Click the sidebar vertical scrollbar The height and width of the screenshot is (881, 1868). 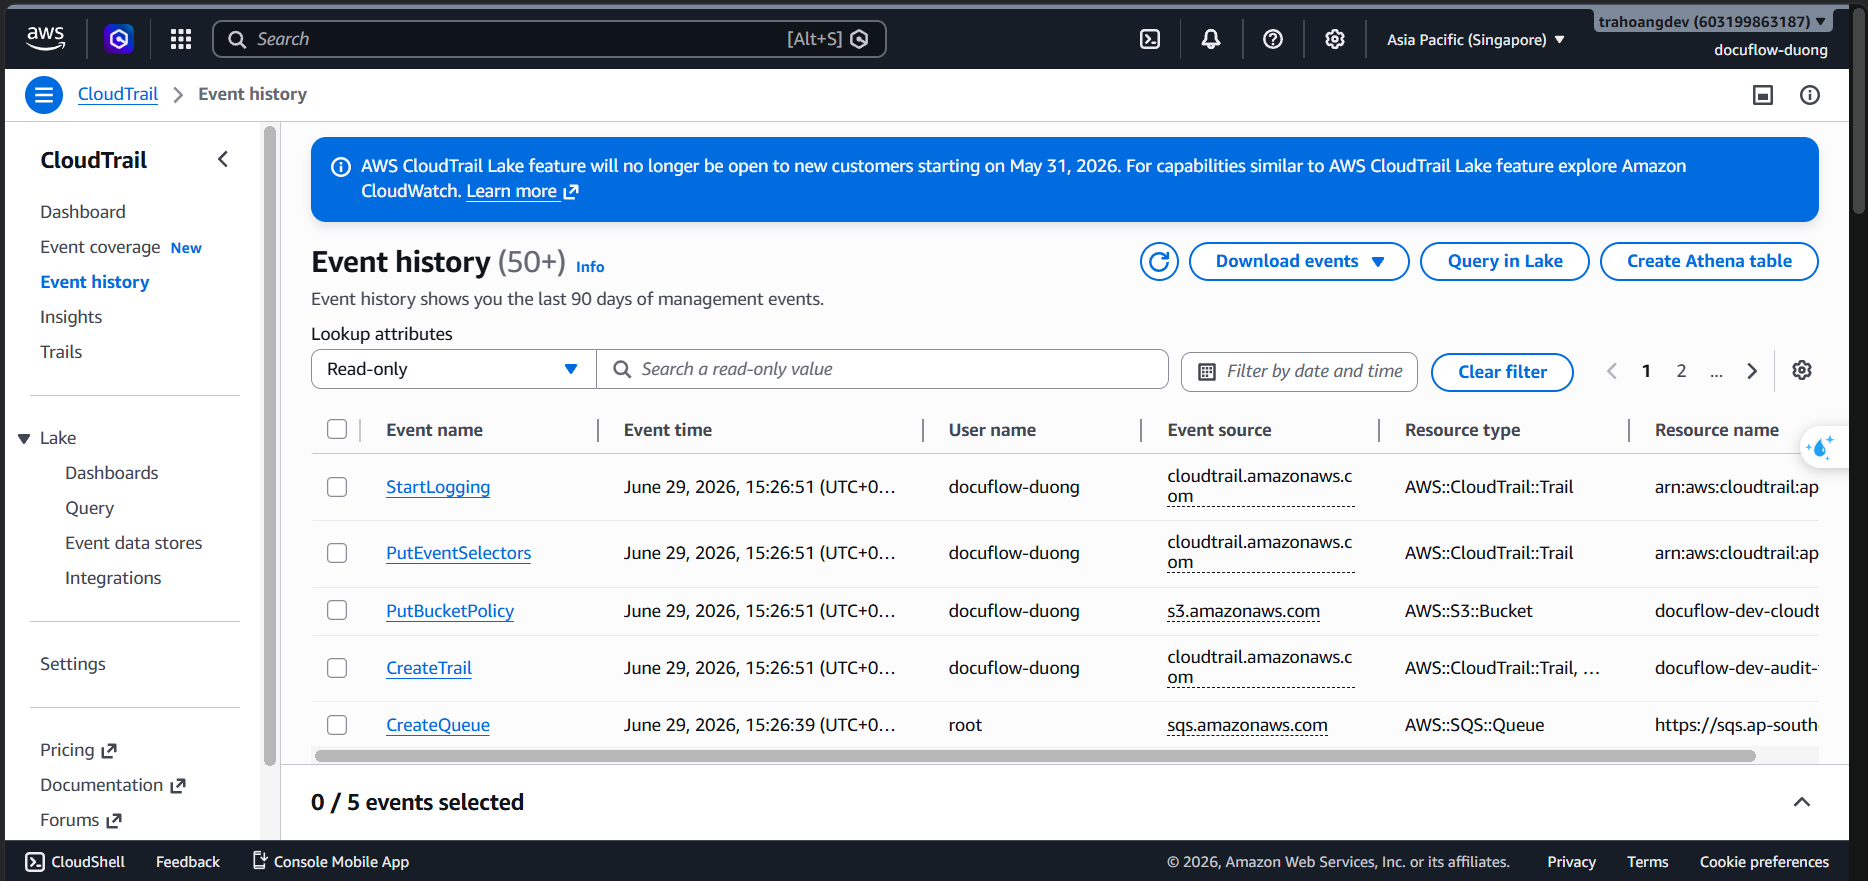pyautogui.click(x=270, y=445)
